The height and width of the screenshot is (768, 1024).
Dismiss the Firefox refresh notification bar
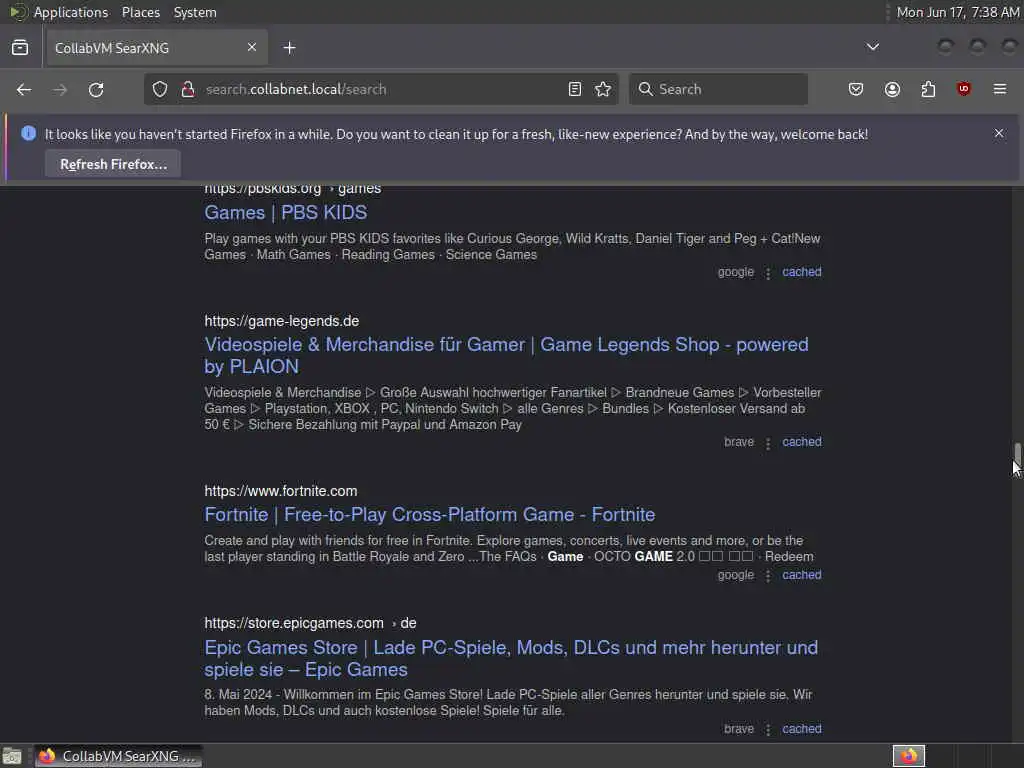[999, 133]
